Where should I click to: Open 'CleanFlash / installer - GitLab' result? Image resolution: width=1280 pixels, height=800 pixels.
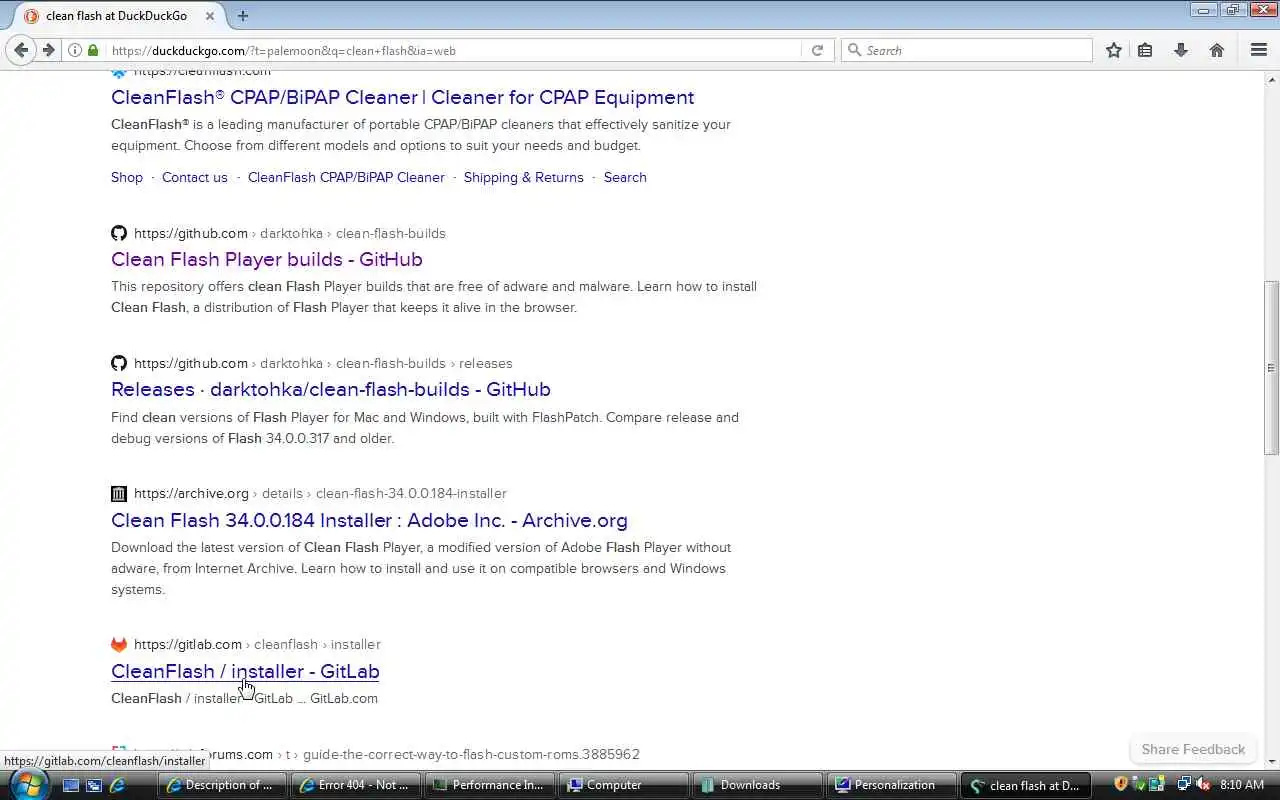(245, 671)
